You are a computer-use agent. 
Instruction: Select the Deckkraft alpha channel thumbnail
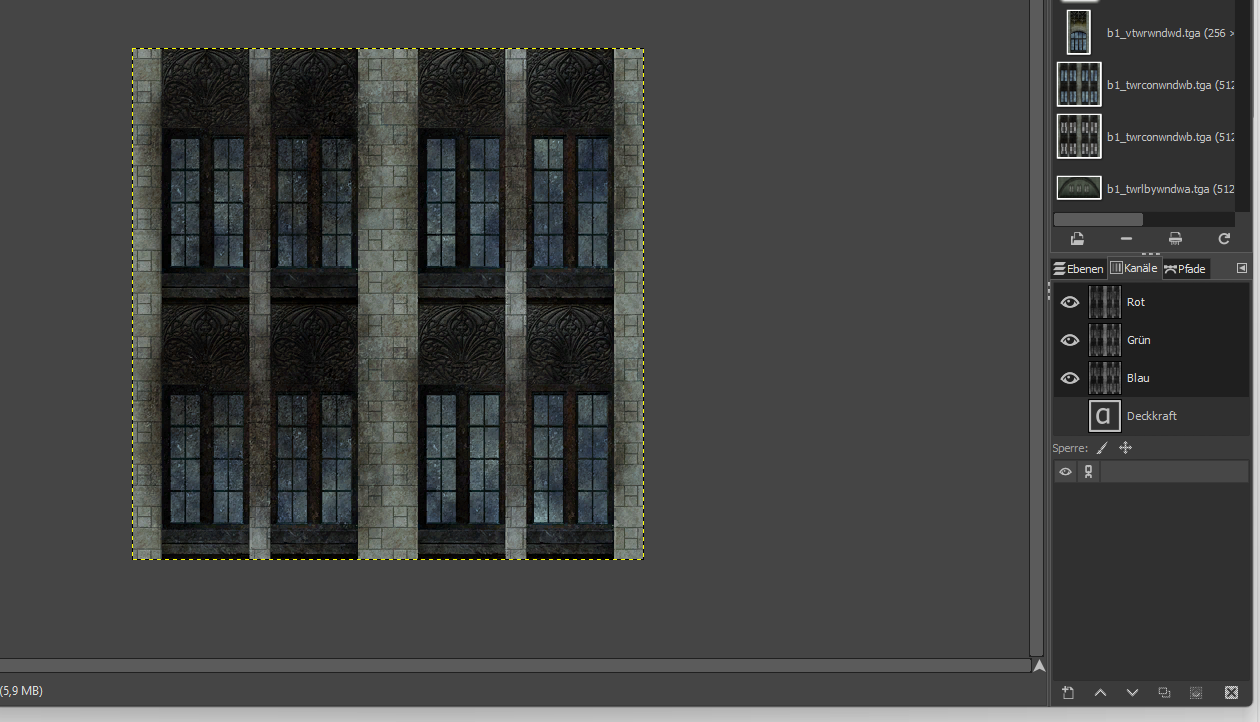(x=1105, y=416)
